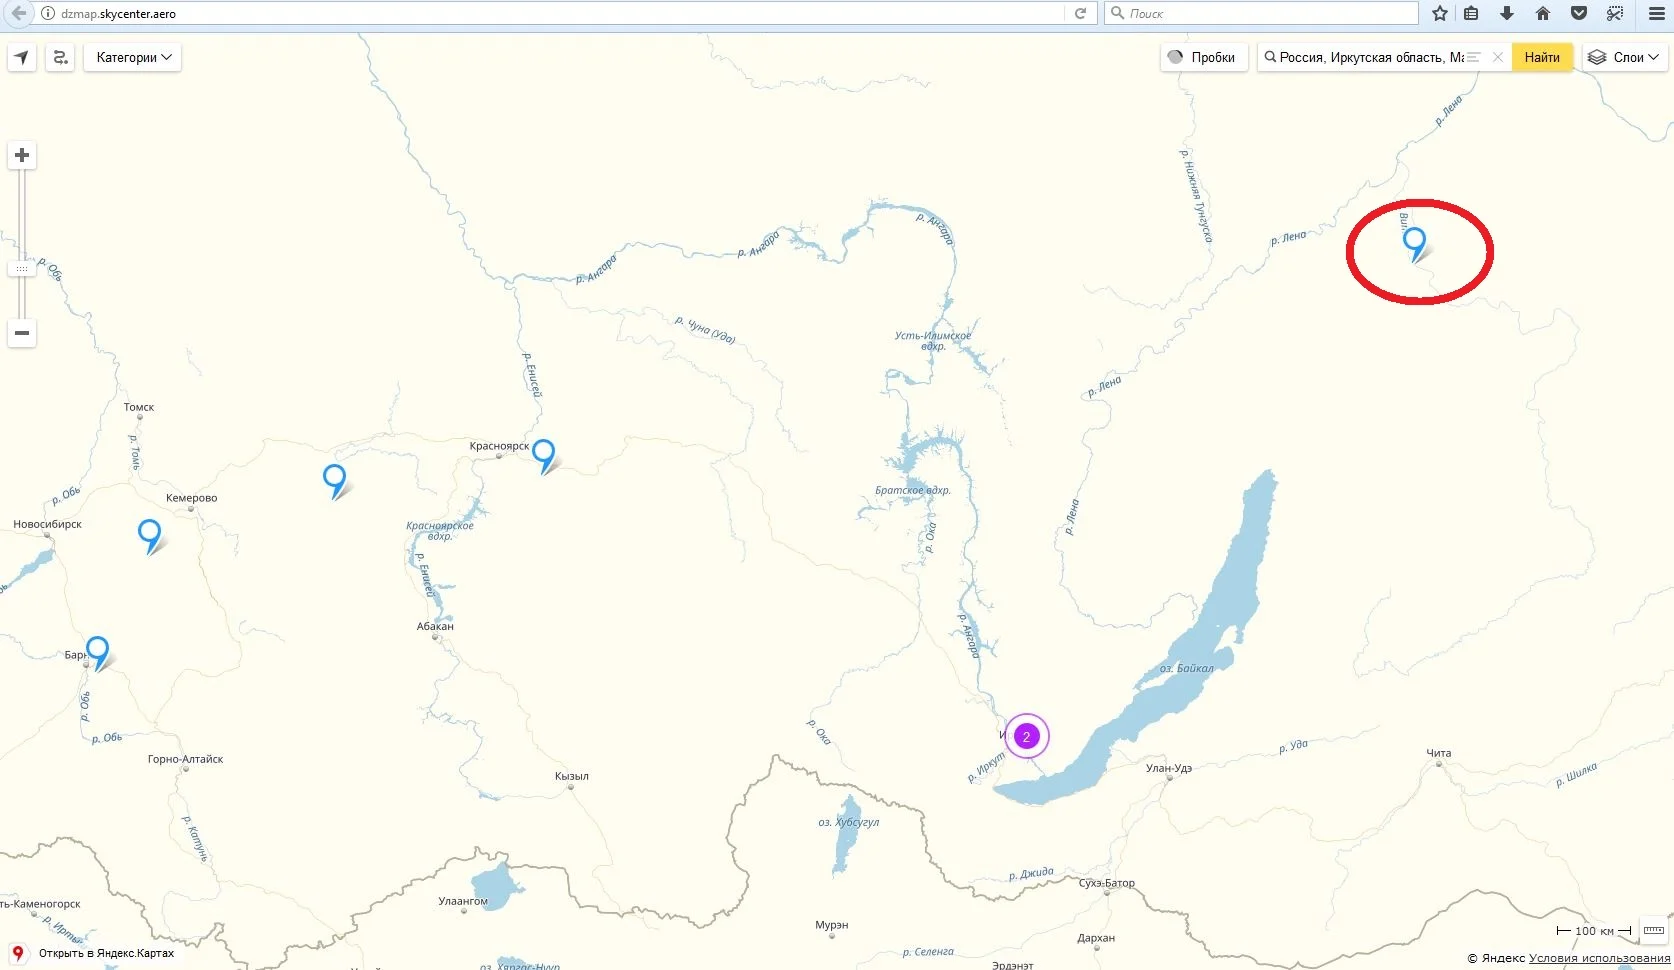
Task: Click the ruler handle on the zoom slider
Action: coord(20,267)
